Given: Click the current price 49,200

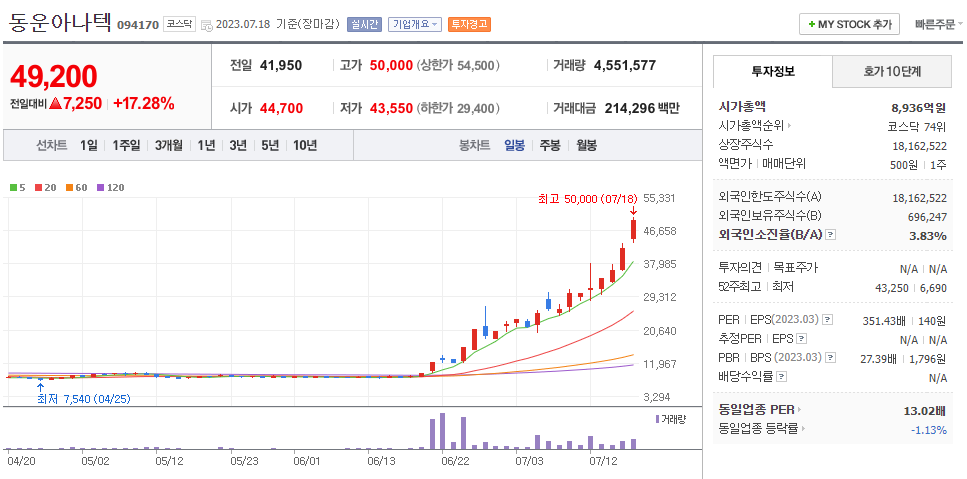Looking at the screenshot, I should coord(54,76).
